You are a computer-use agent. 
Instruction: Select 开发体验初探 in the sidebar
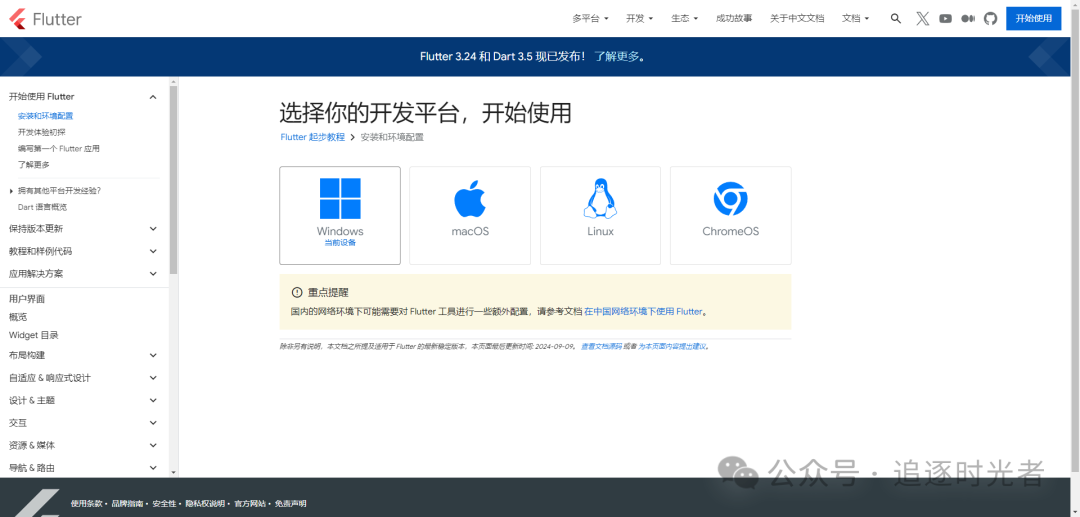point(41,132)
